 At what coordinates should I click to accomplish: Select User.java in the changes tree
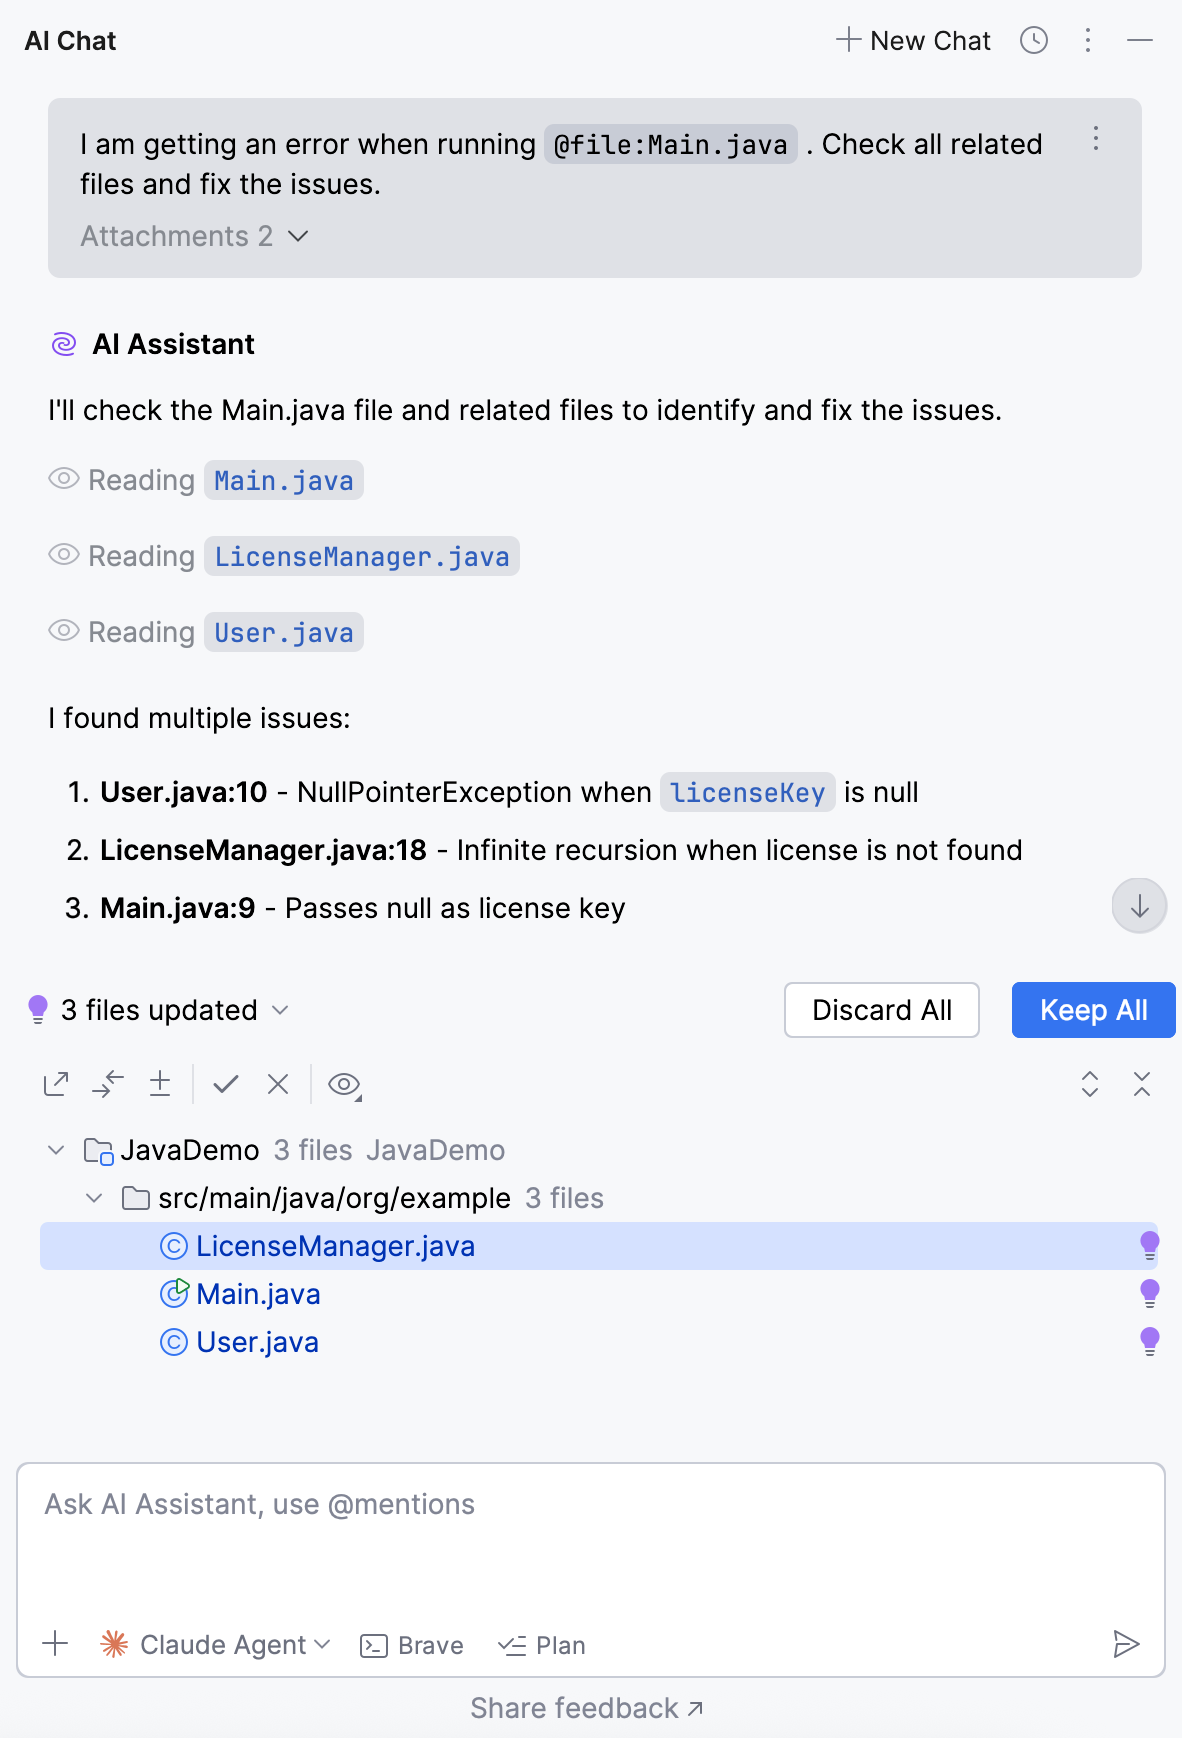coord(257,1342)
